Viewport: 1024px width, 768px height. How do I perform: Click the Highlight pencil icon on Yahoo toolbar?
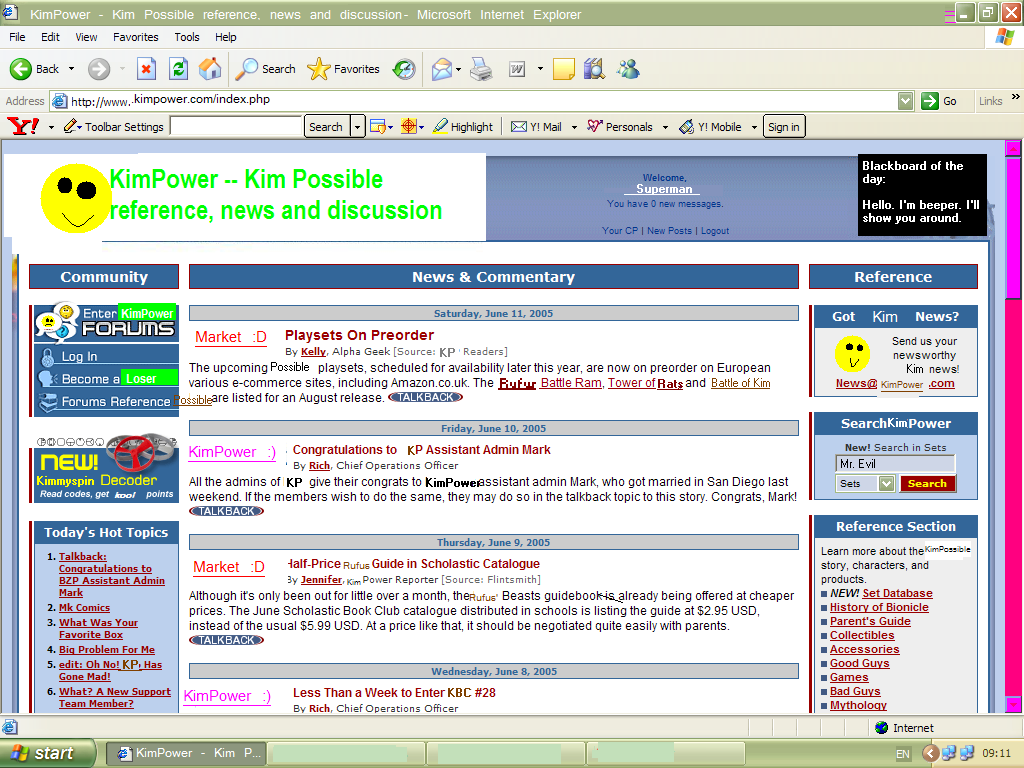coord(441,126)
